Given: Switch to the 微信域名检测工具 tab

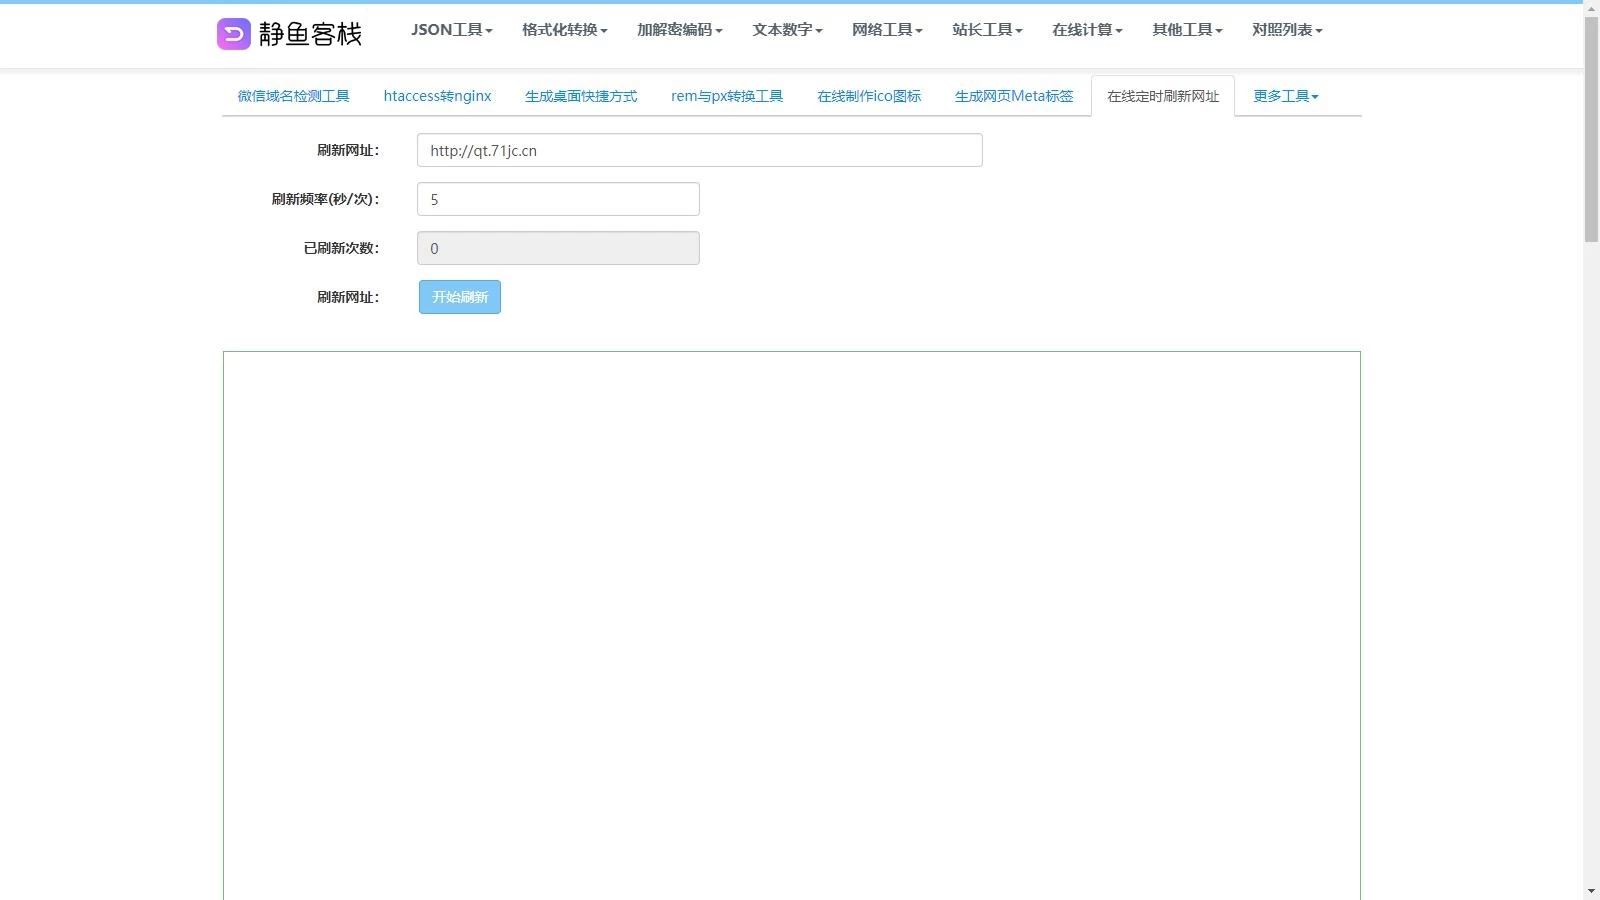Looking at the screenshot, I should tap(293, 96).
